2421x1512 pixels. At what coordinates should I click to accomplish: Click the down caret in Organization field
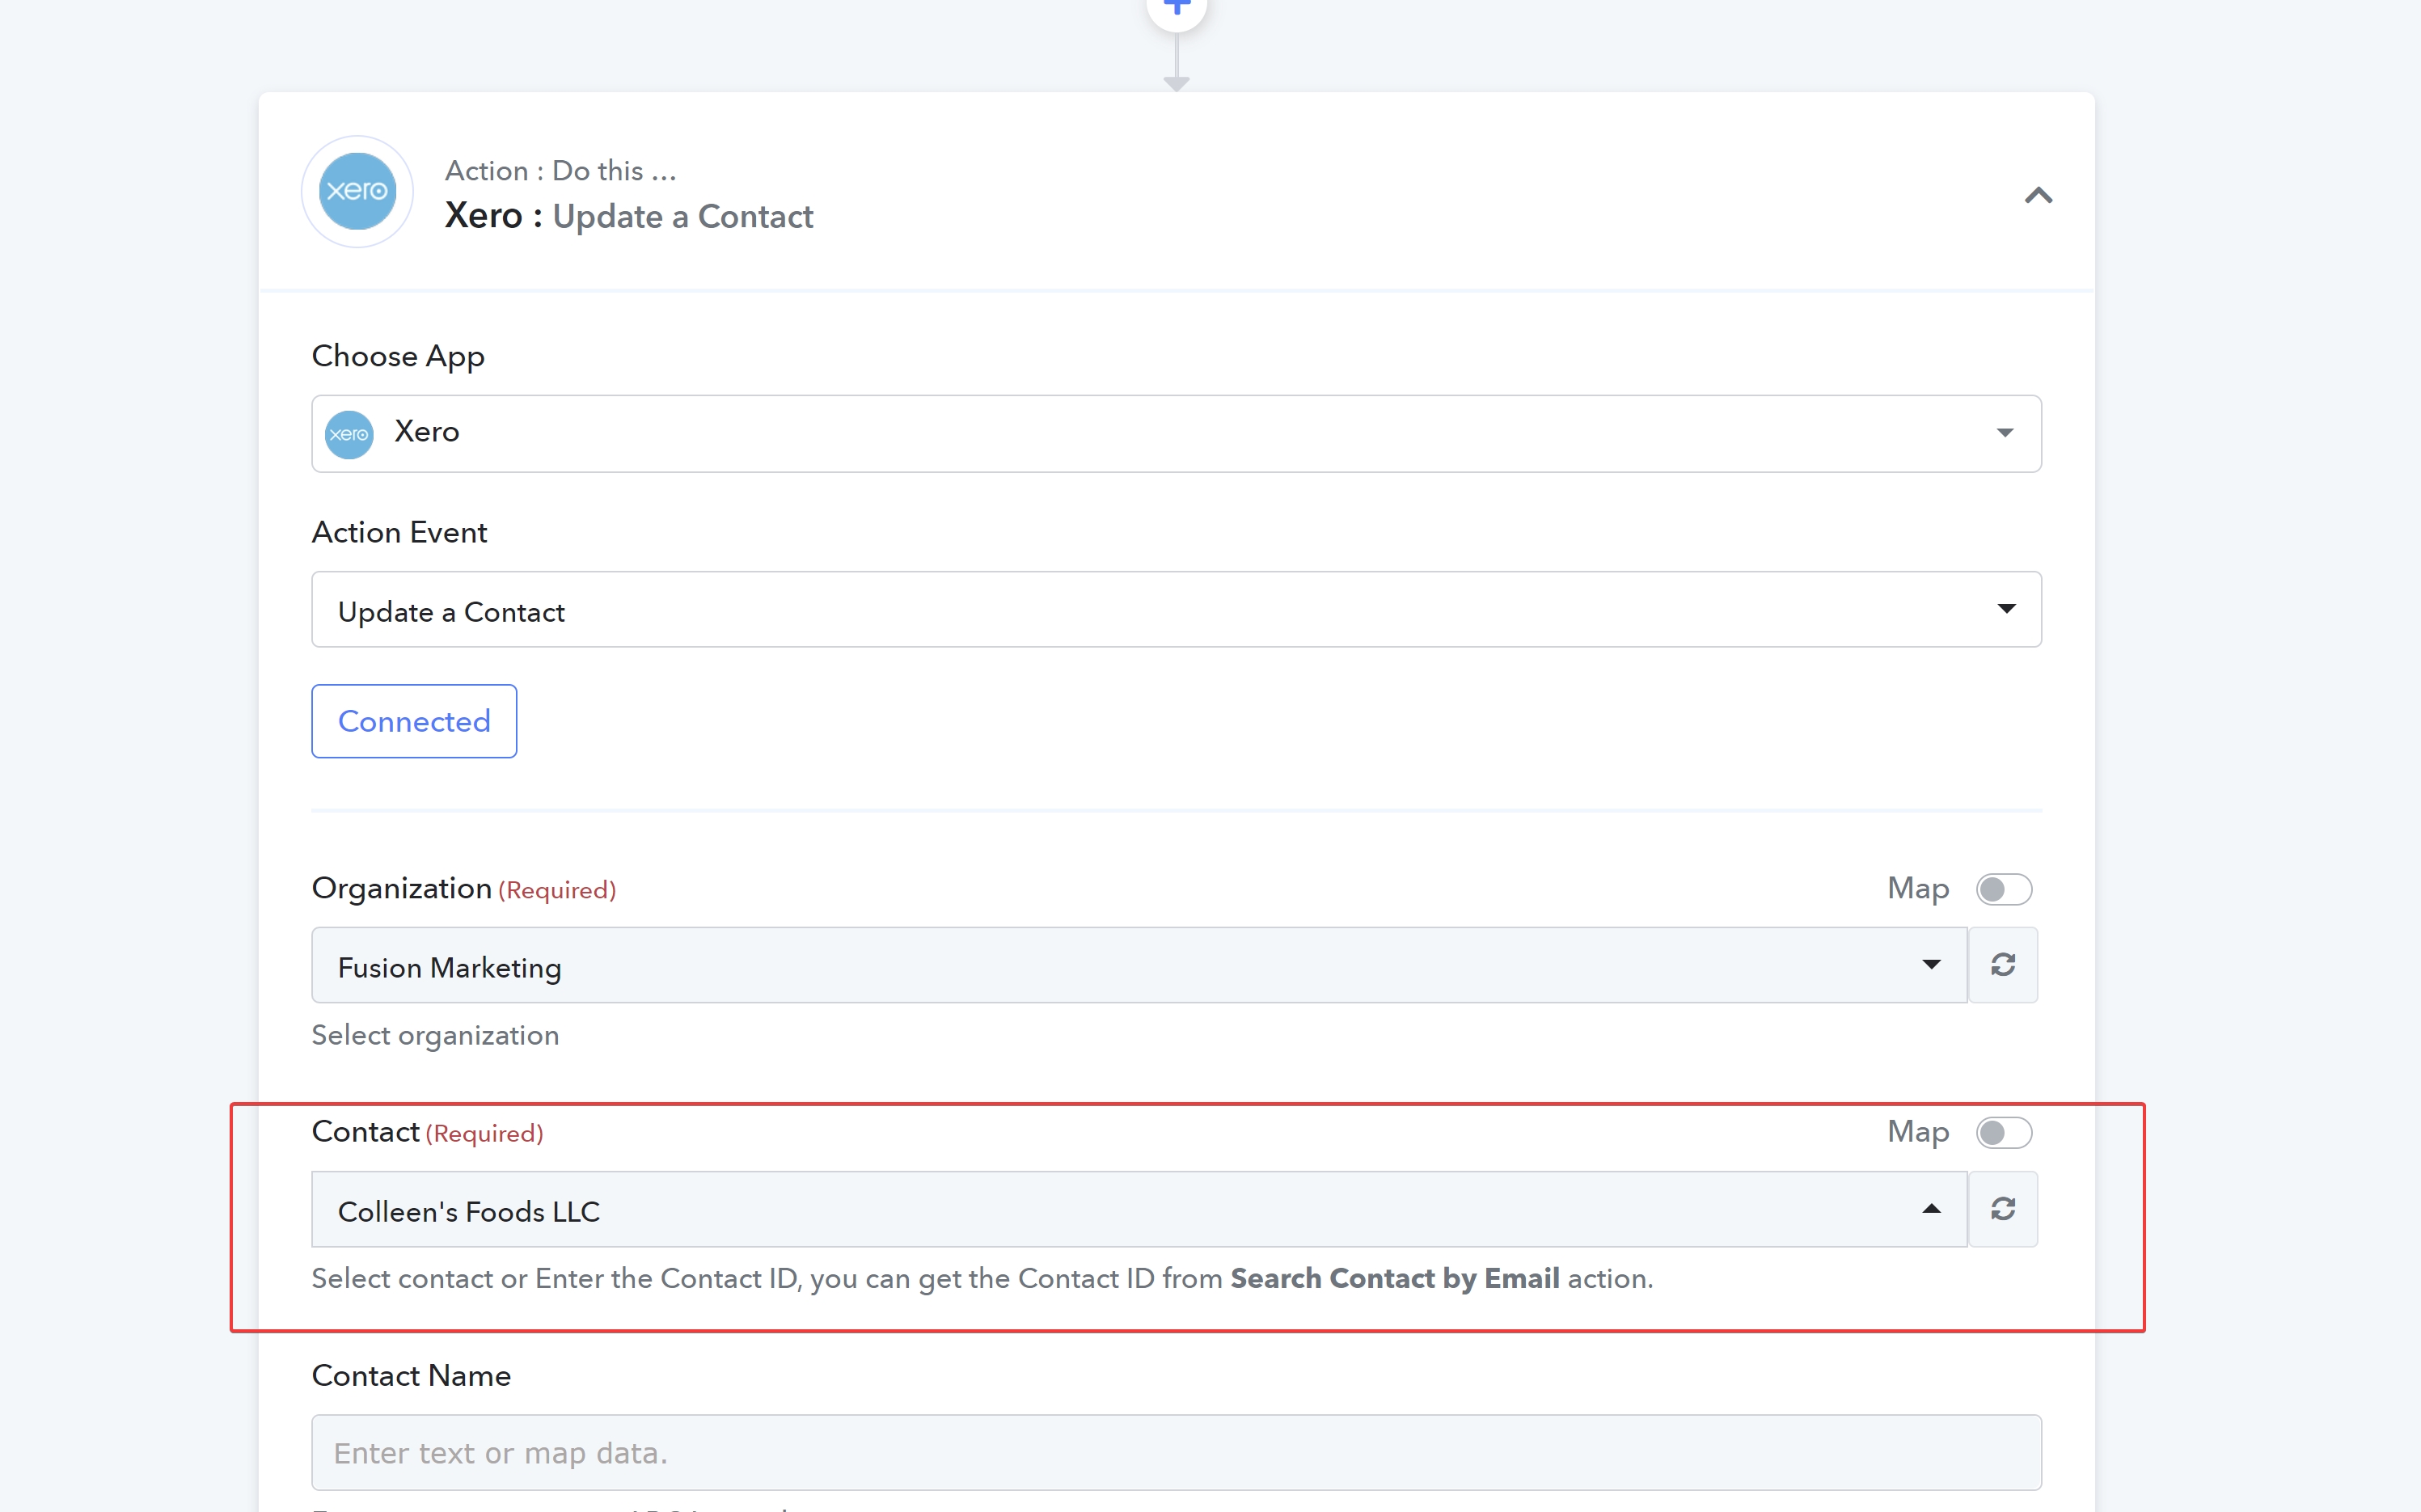1931,965
